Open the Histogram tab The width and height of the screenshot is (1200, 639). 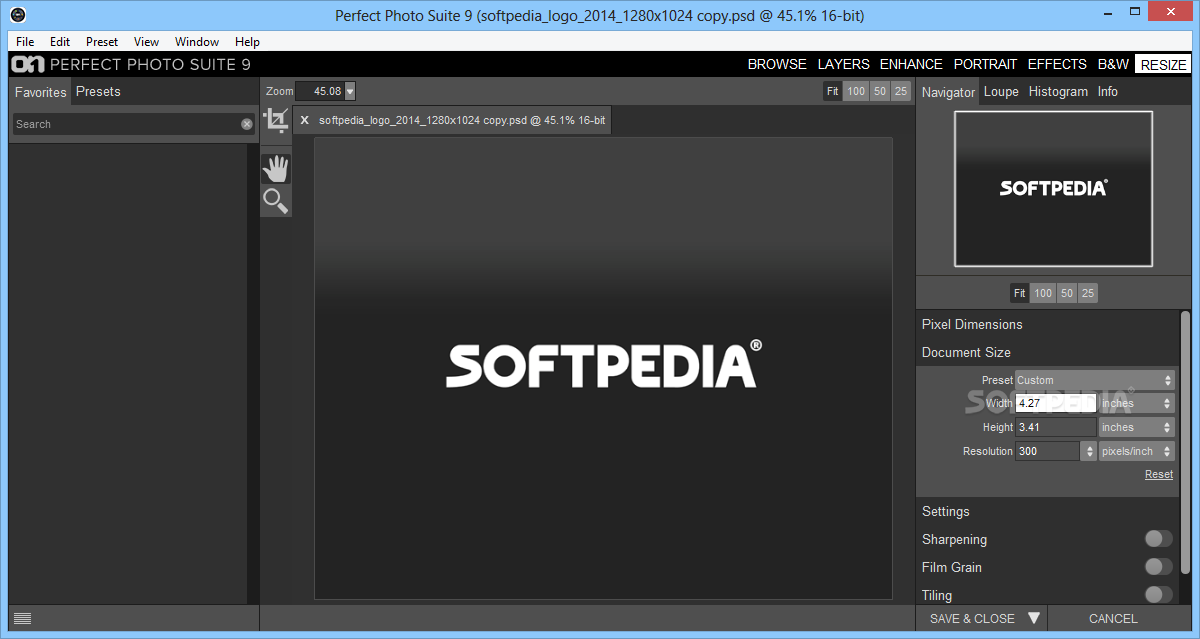click(1058, 91)
